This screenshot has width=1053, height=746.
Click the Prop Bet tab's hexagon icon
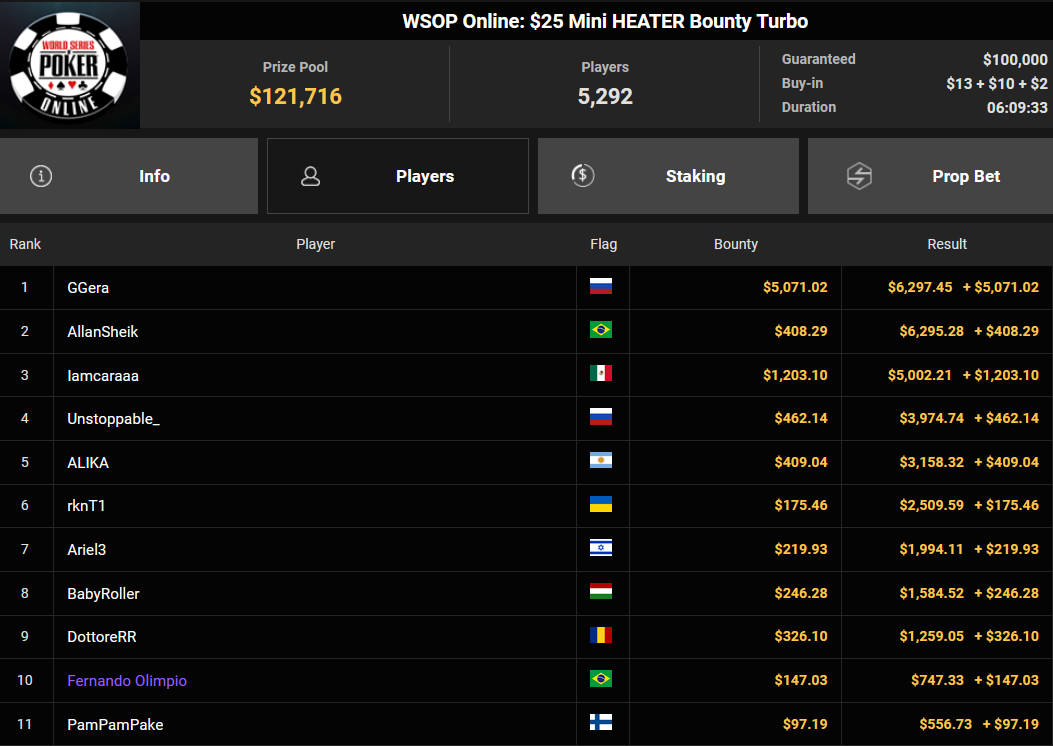click(859, 176)
